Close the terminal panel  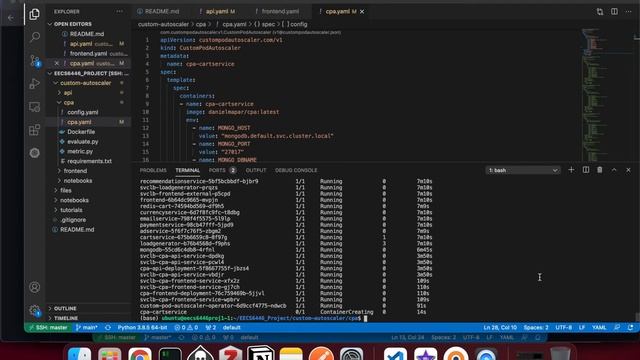(x=628, y=170)
